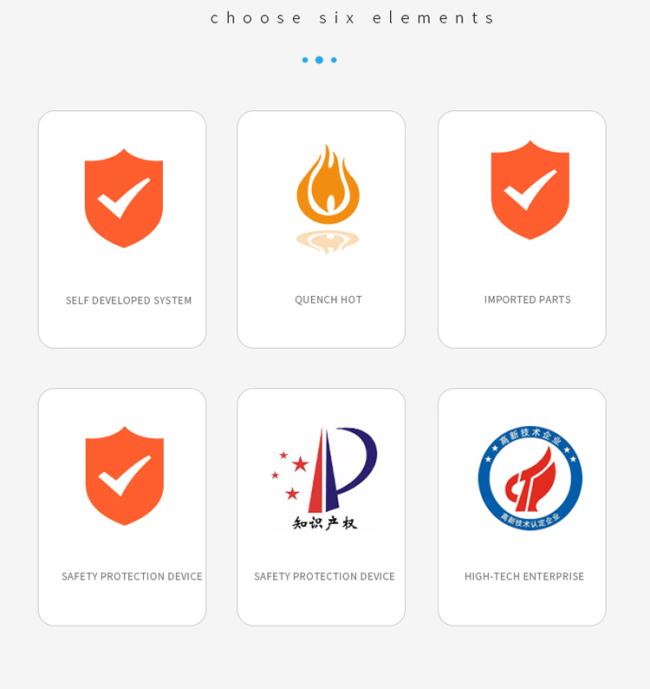This screenshot has height=689, width=650.
Task: Select the large middle blue pagination dot
Action: (320, 60)
